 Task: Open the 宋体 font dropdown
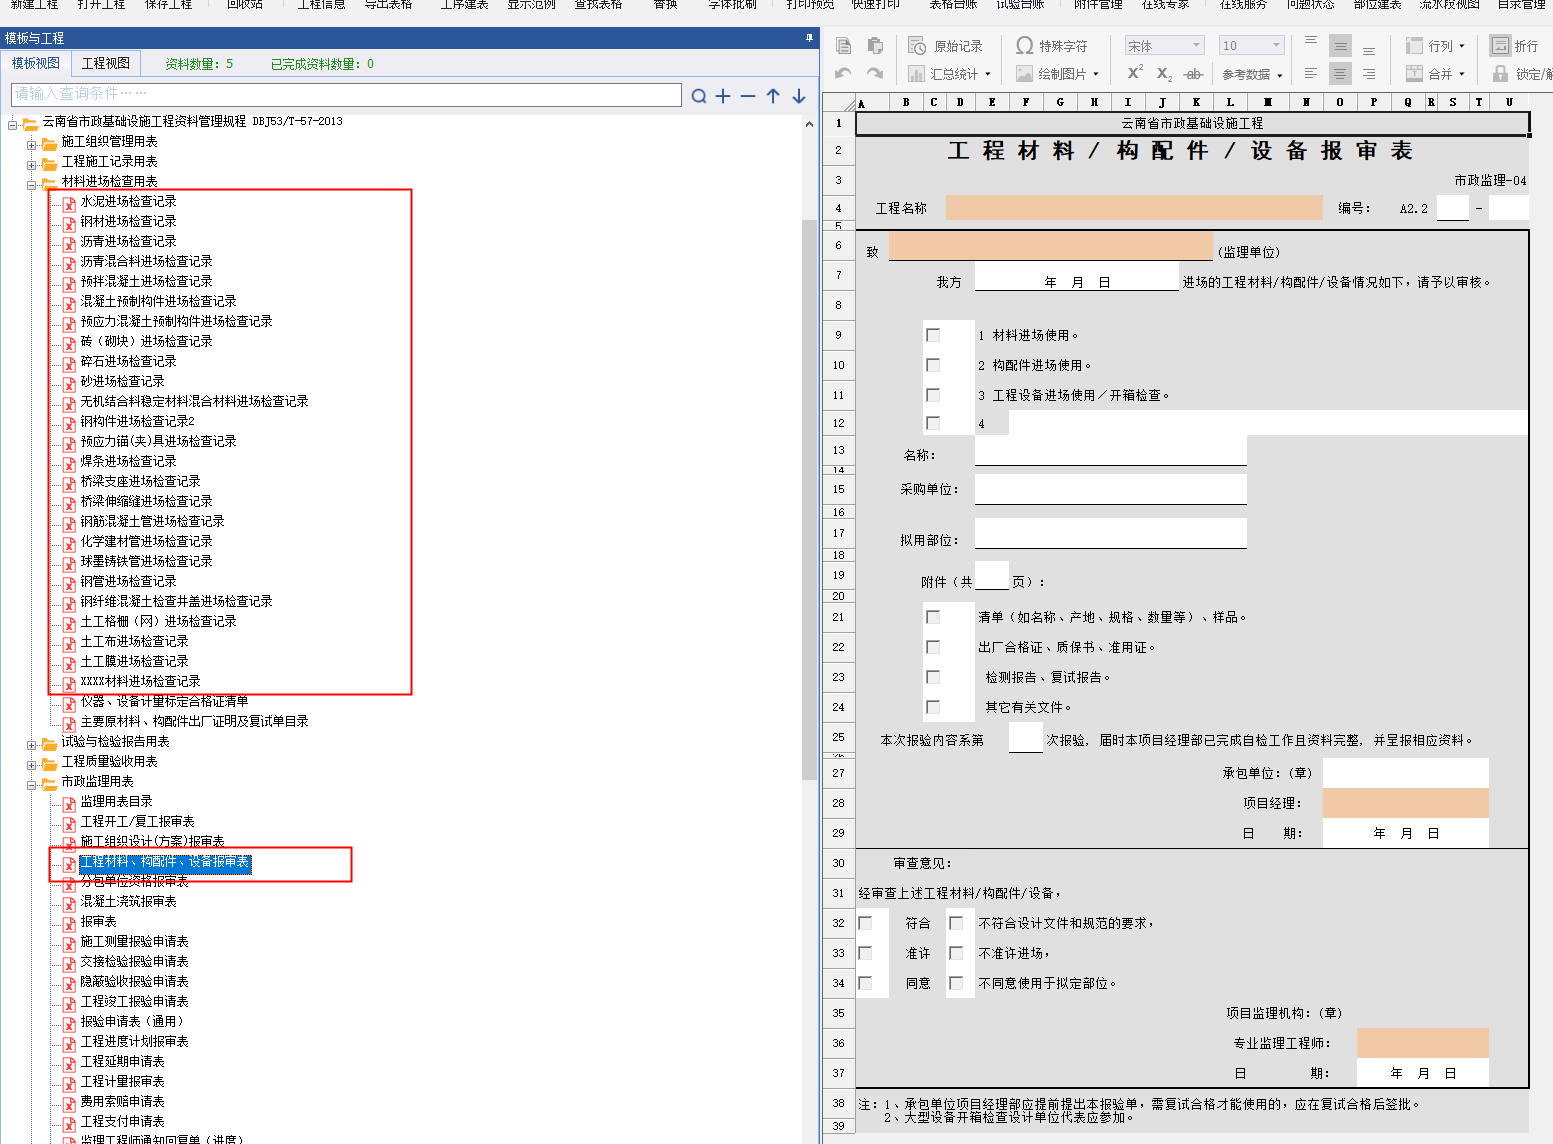coord(1196,46)
